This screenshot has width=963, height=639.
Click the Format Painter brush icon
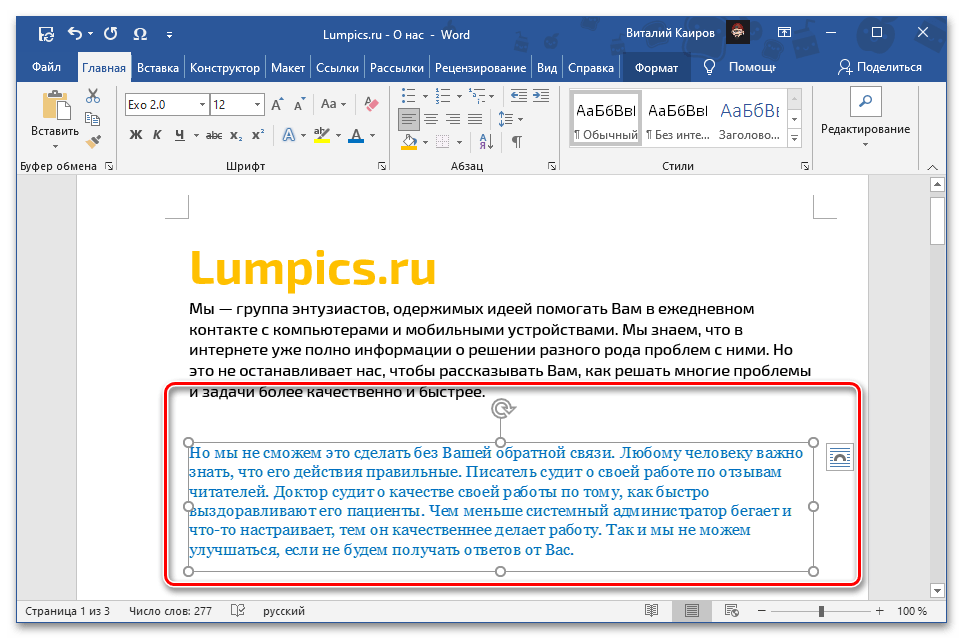point(93,142)
